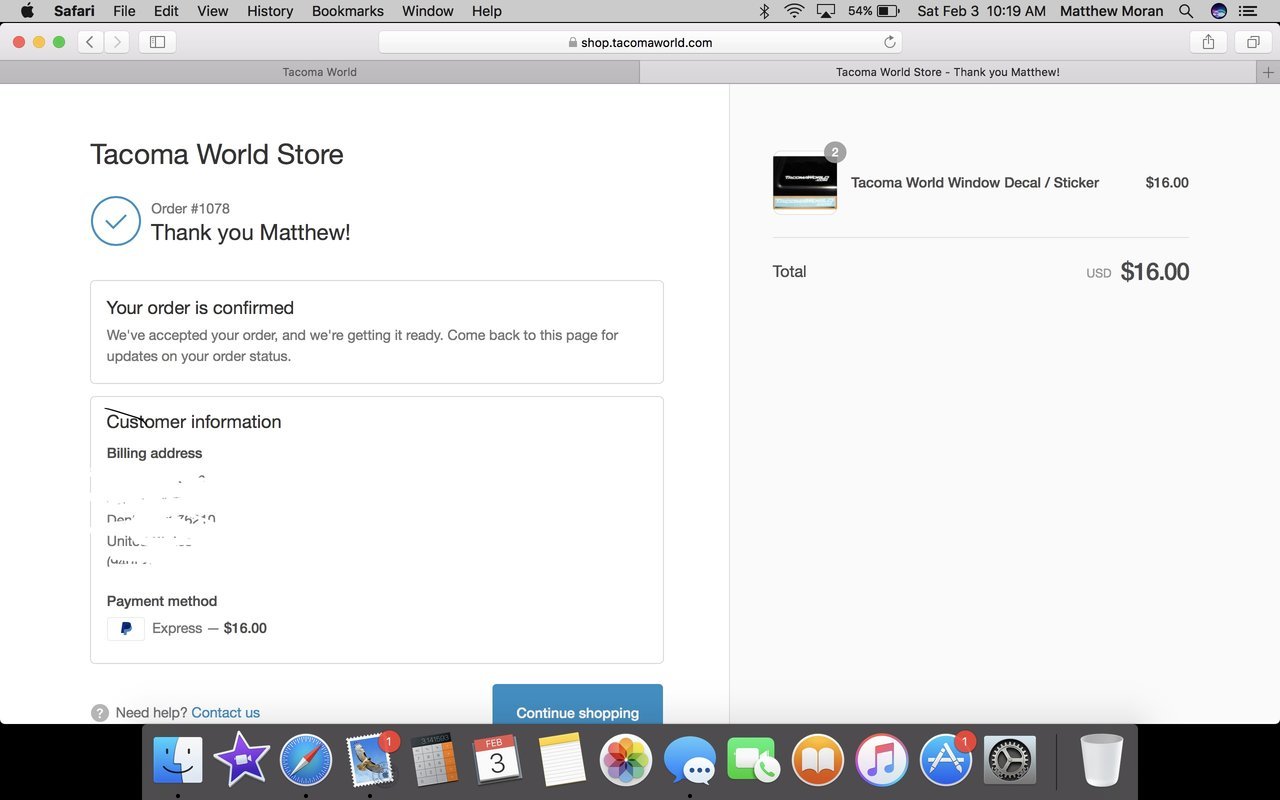
Task: Go back to the previous page
Action: click(x=90, y=42)
